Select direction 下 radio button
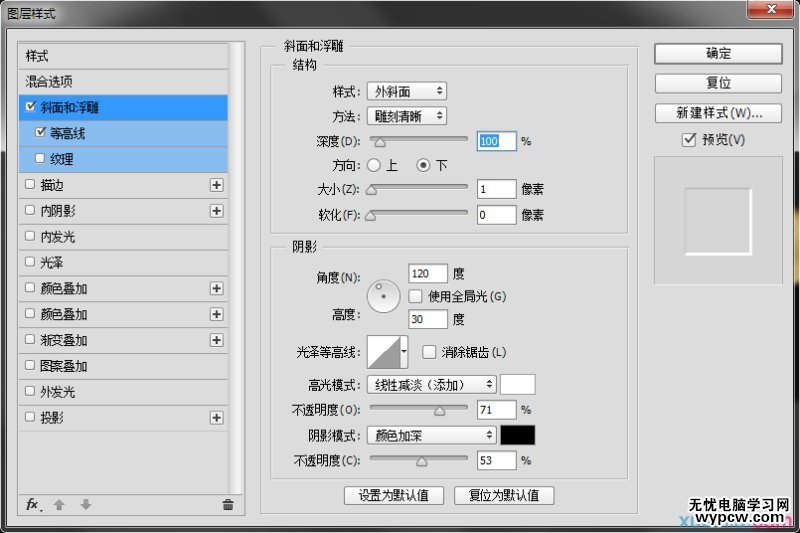 pyautogui.click(x=423, y=165)
